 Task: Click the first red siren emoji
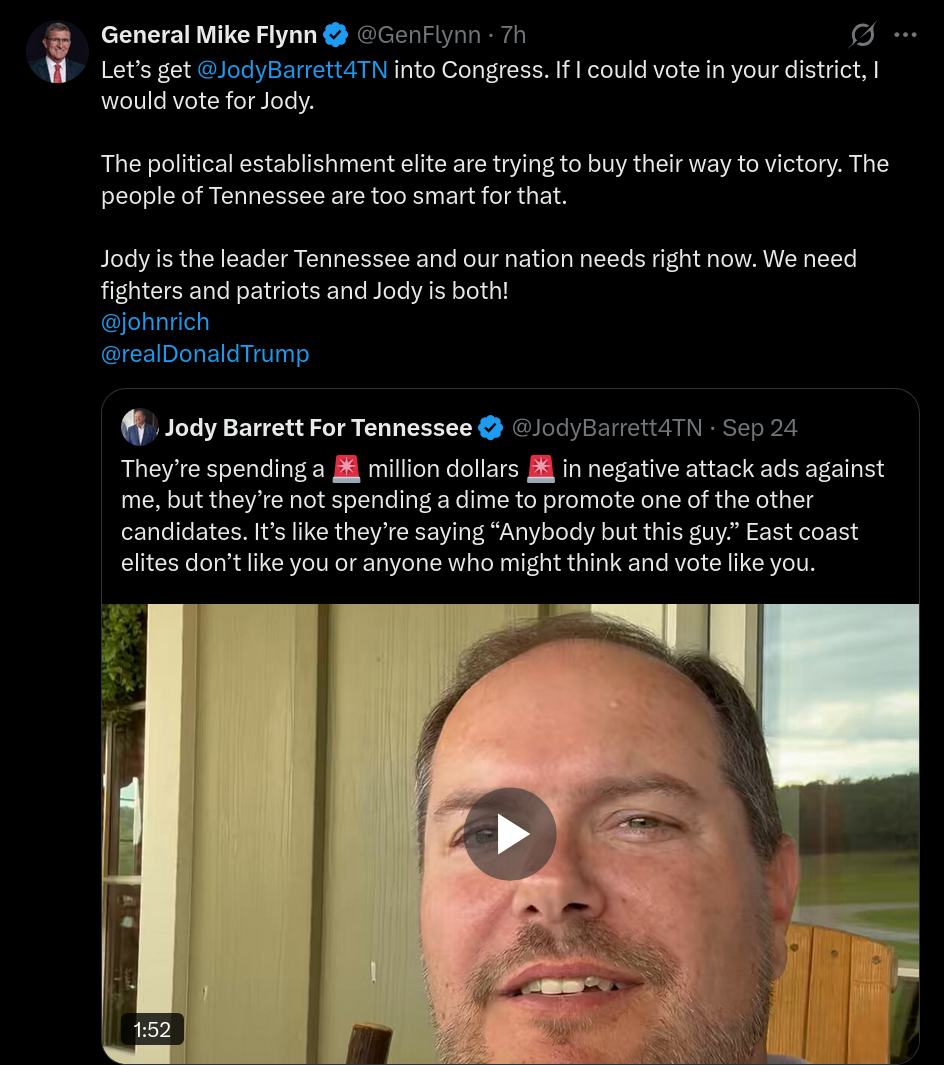coord(346,468)
